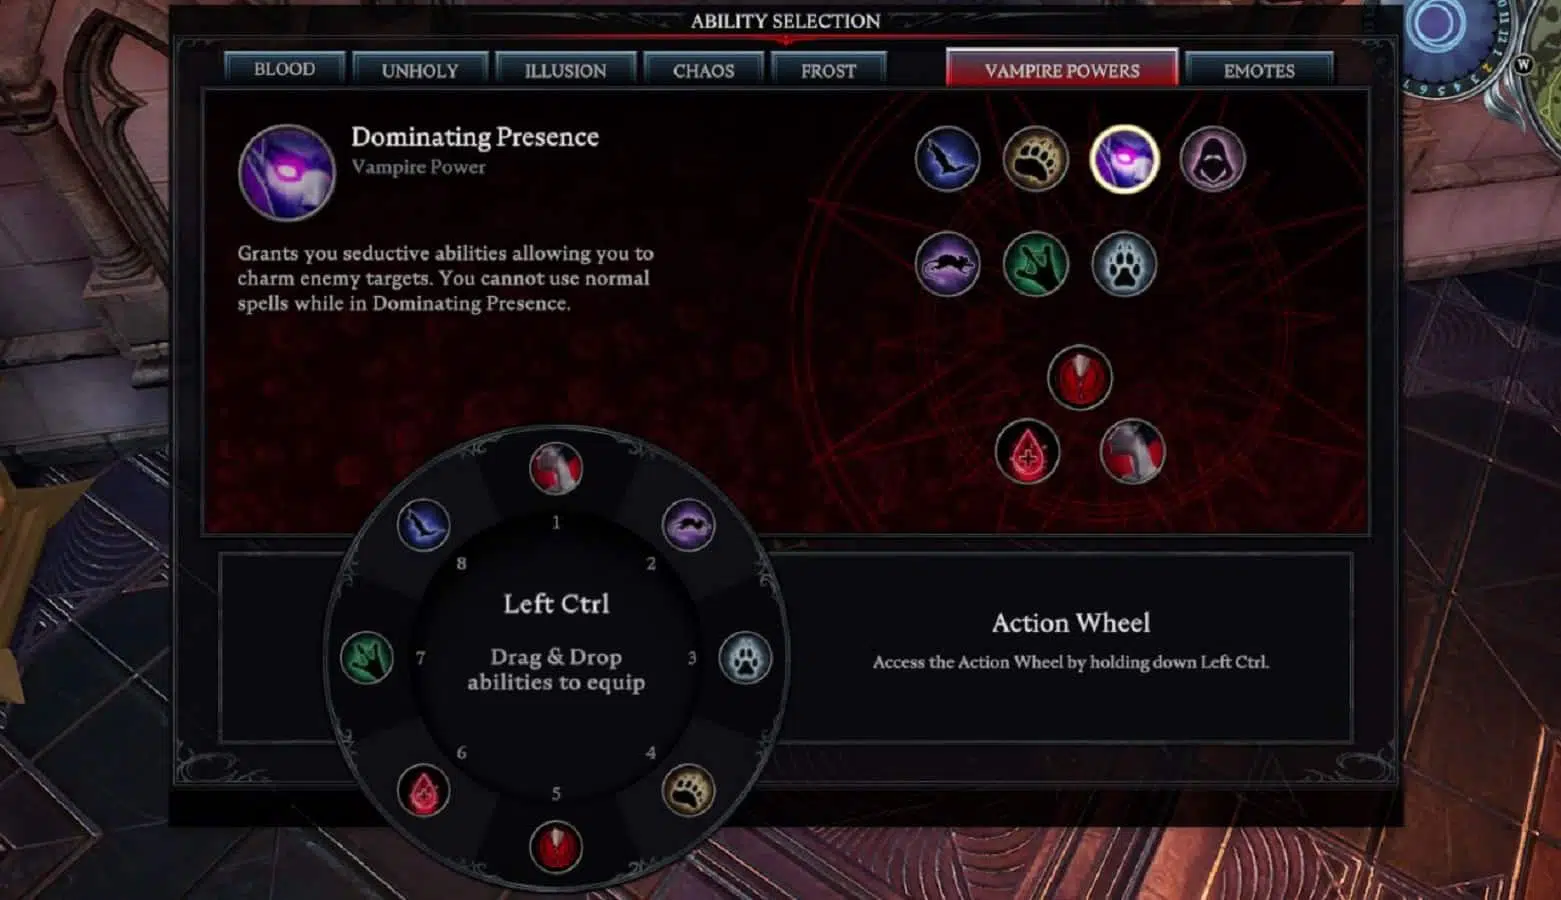Switch to the Chaos tab
This screenshot has width=1561, height=900.
click(x=703, y=70)
